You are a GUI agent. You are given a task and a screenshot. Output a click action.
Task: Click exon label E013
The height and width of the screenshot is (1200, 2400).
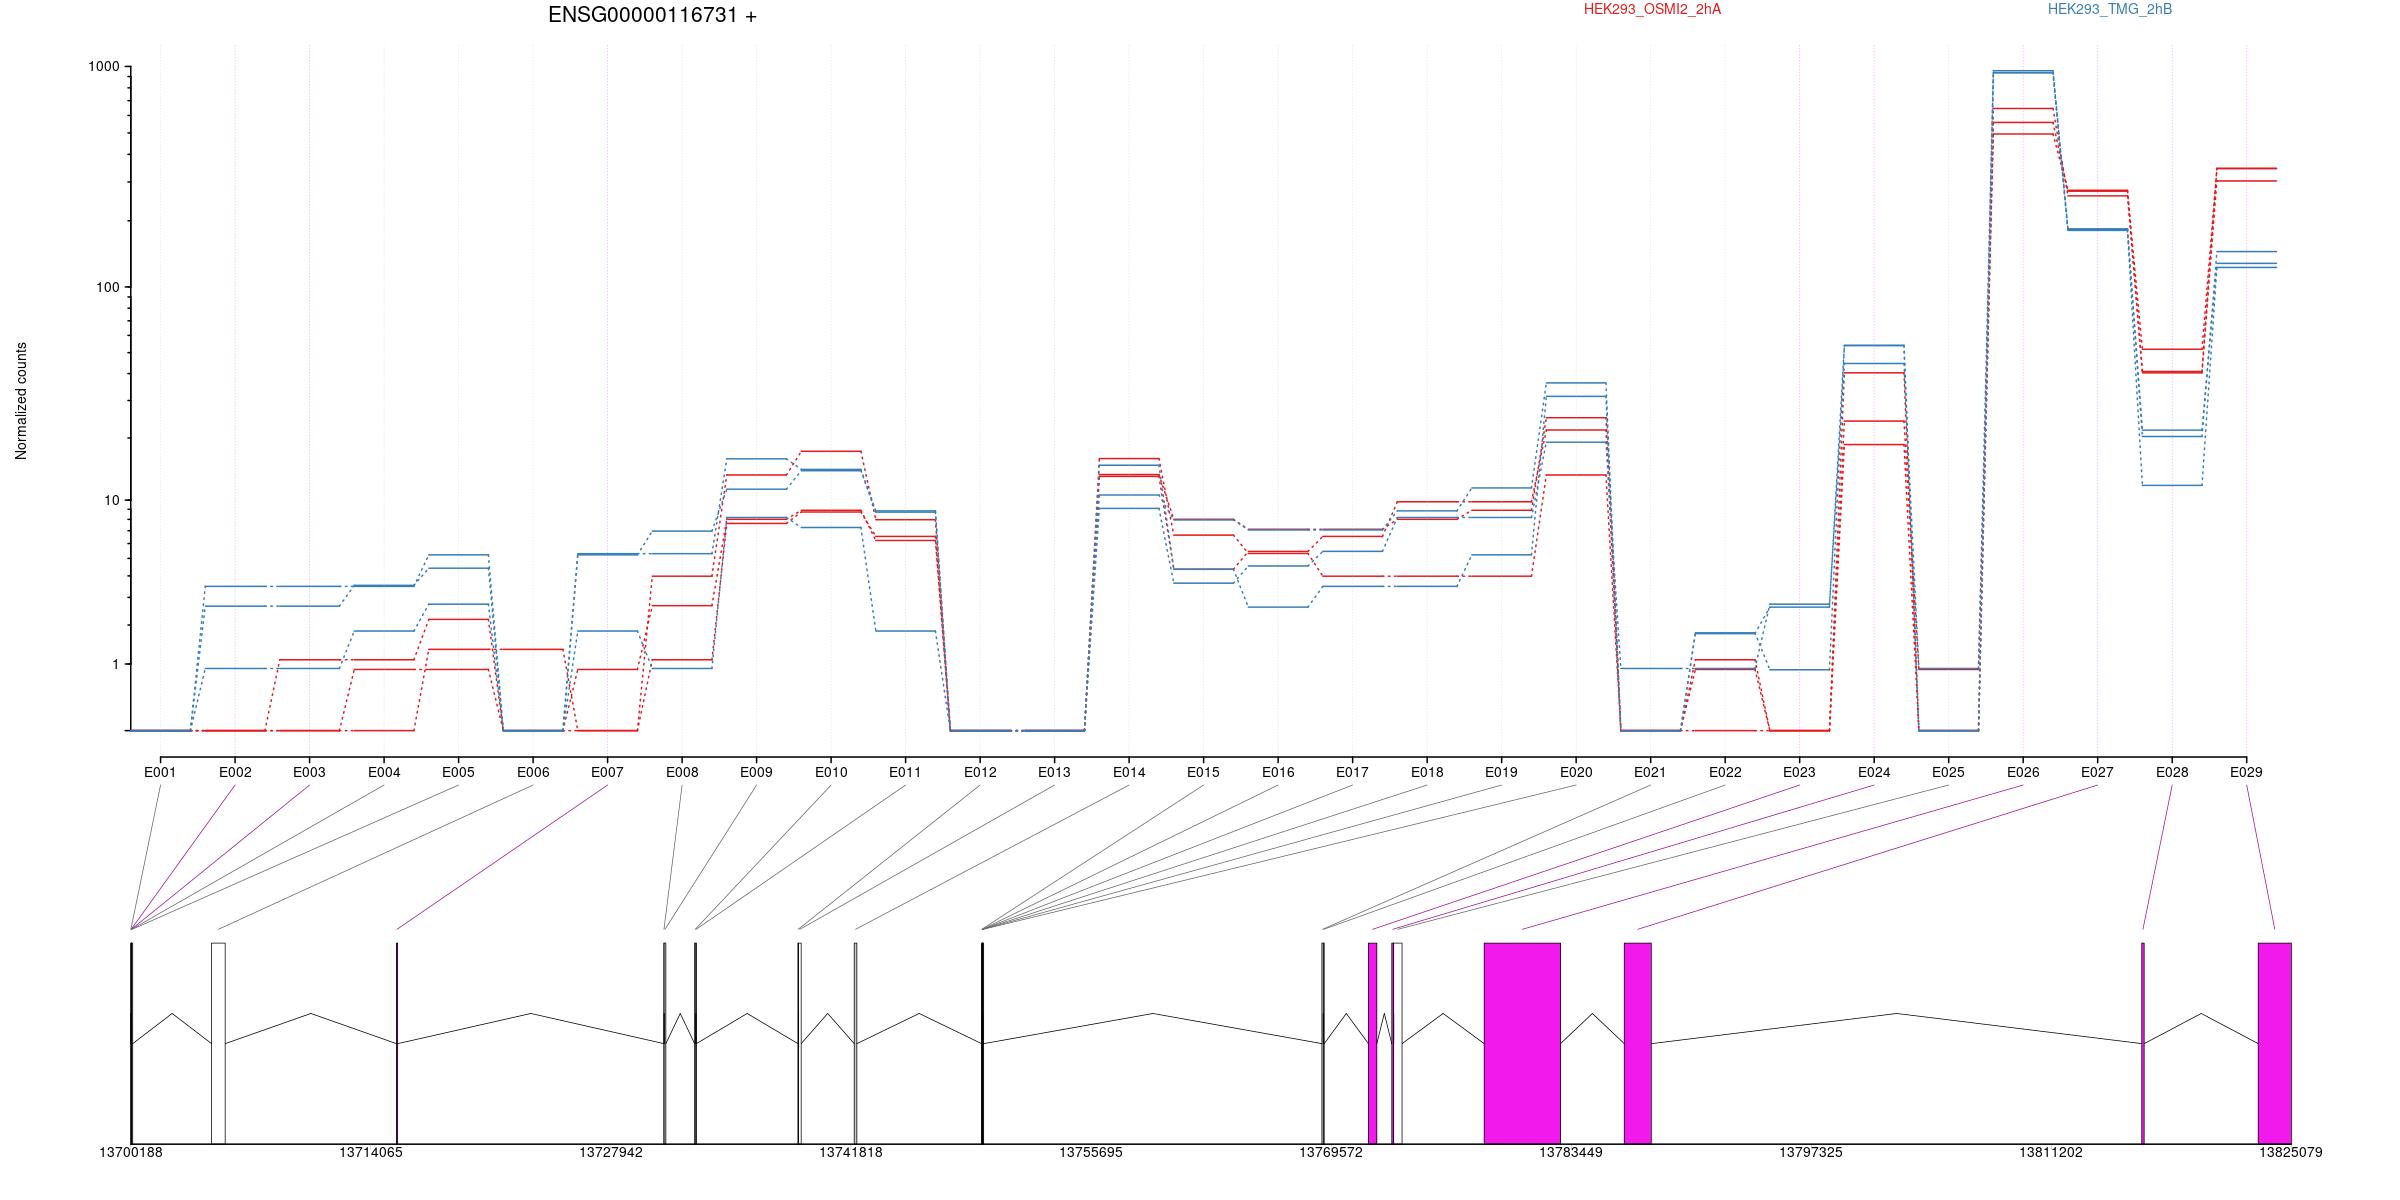pyautogui.click(x=1054, y=772)
